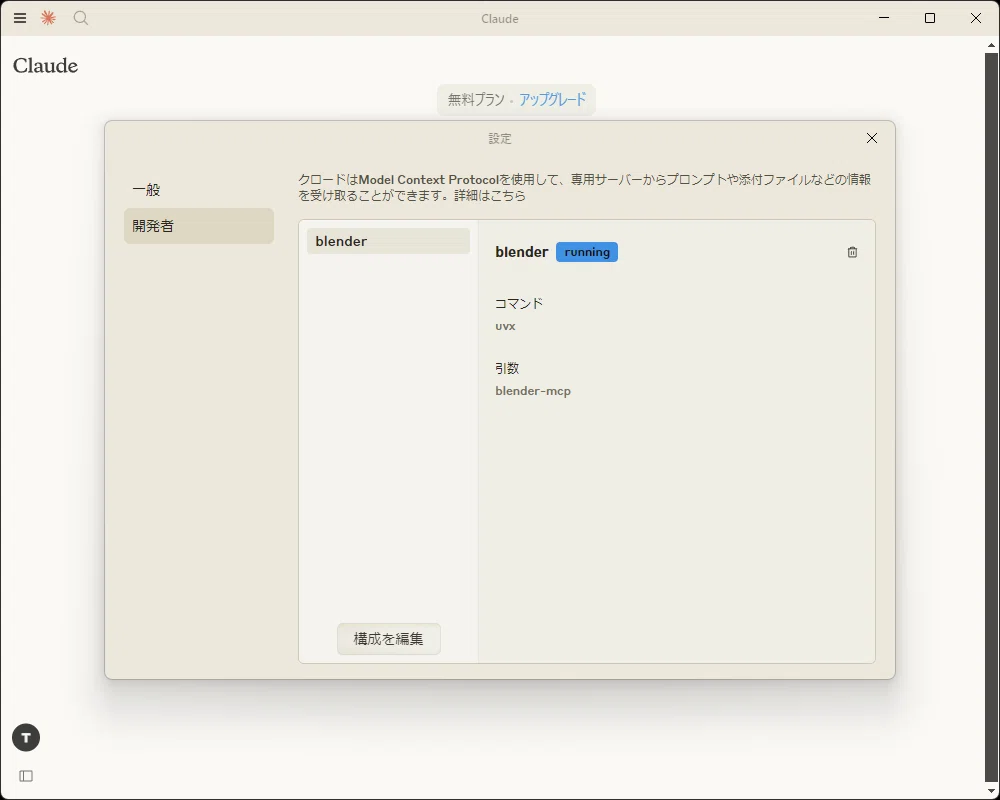1000x800 pixels.
Task: Delete blender server via trash icon
Action: pyautogui.click(x=852, y=252)
